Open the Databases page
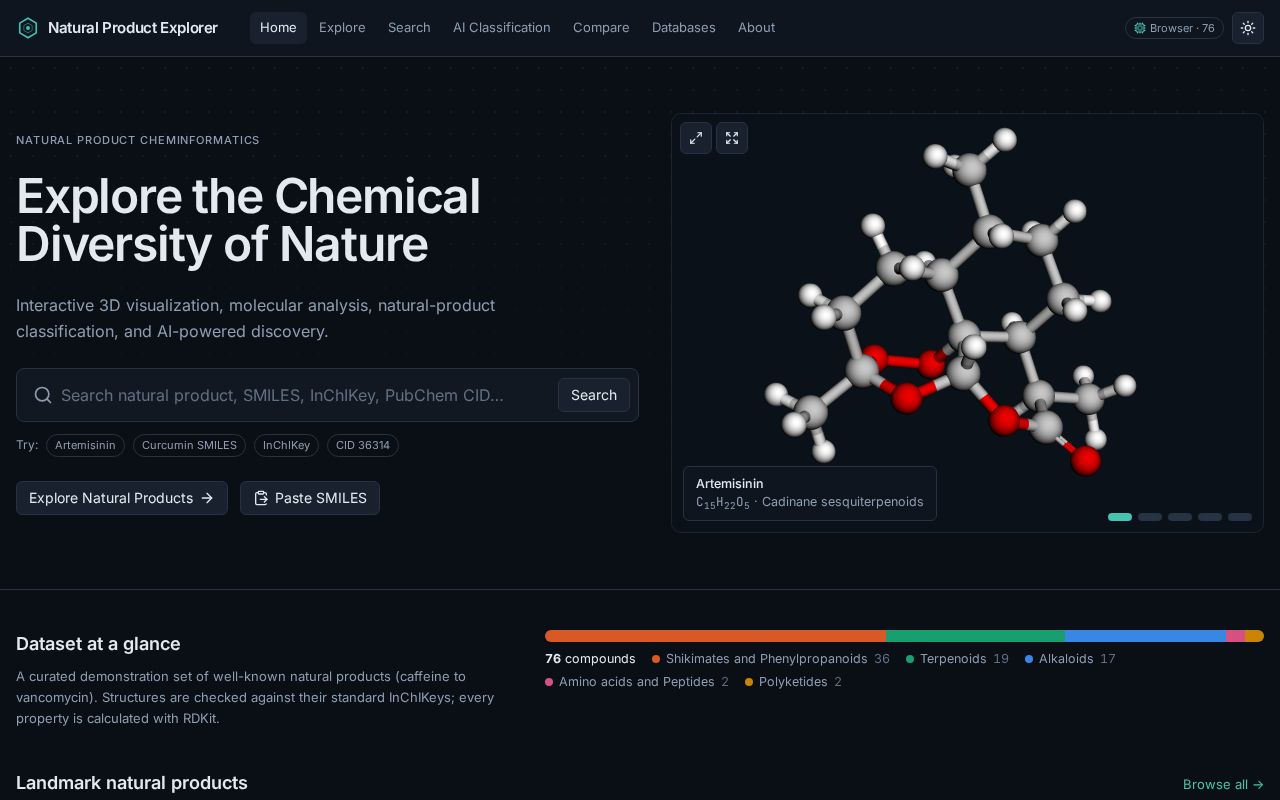The width and height of the screenshot is (1280, 800). 684,28
